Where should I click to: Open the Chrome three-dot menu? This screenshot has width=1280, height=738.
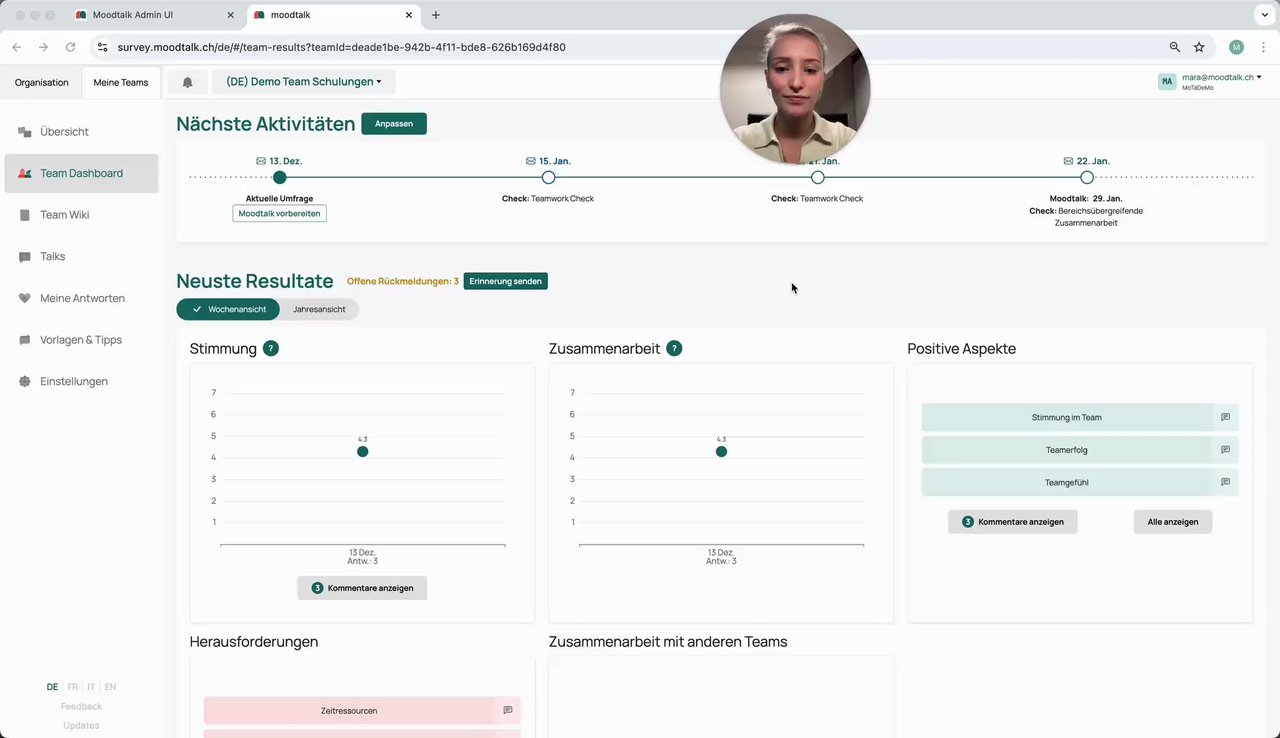(x=1263, y=47)
